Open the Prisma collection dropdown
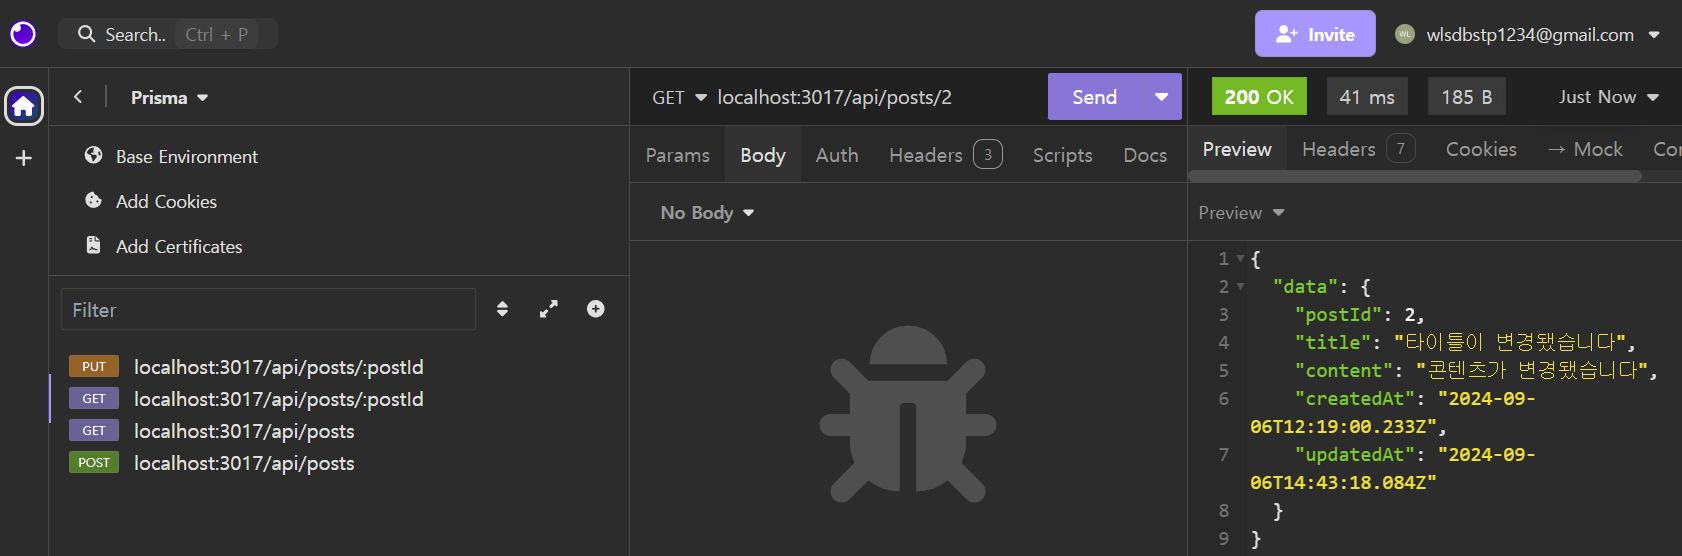 tap(169, 97)
